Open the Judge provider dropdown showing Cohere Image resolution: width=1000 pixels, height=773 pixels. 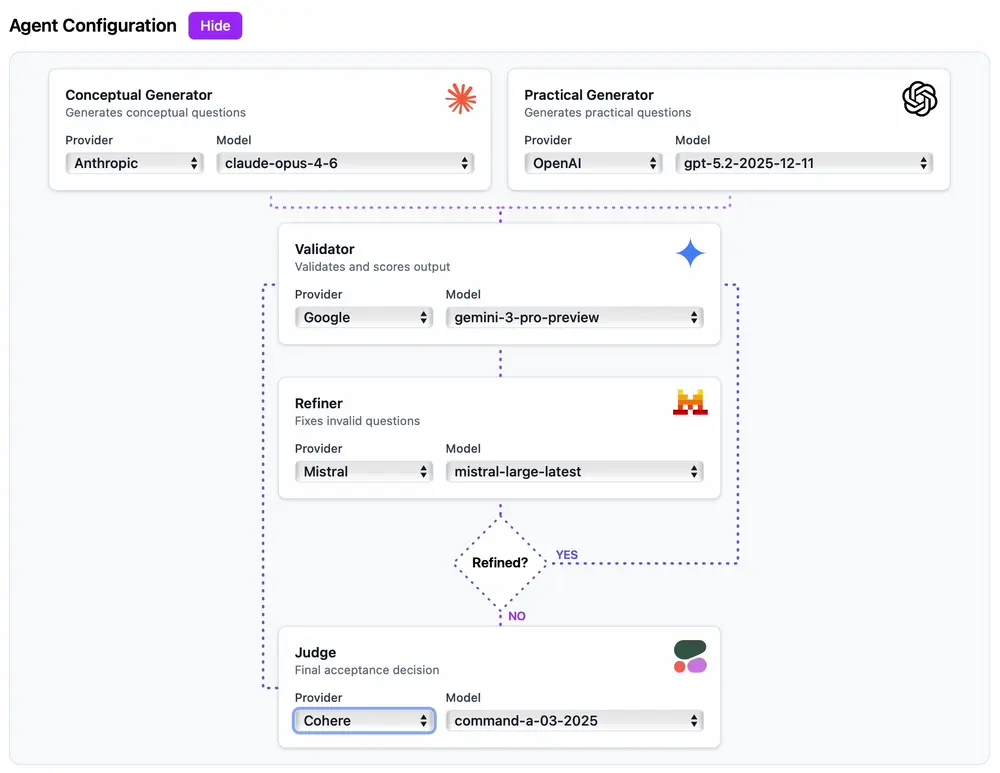[364, 721]
